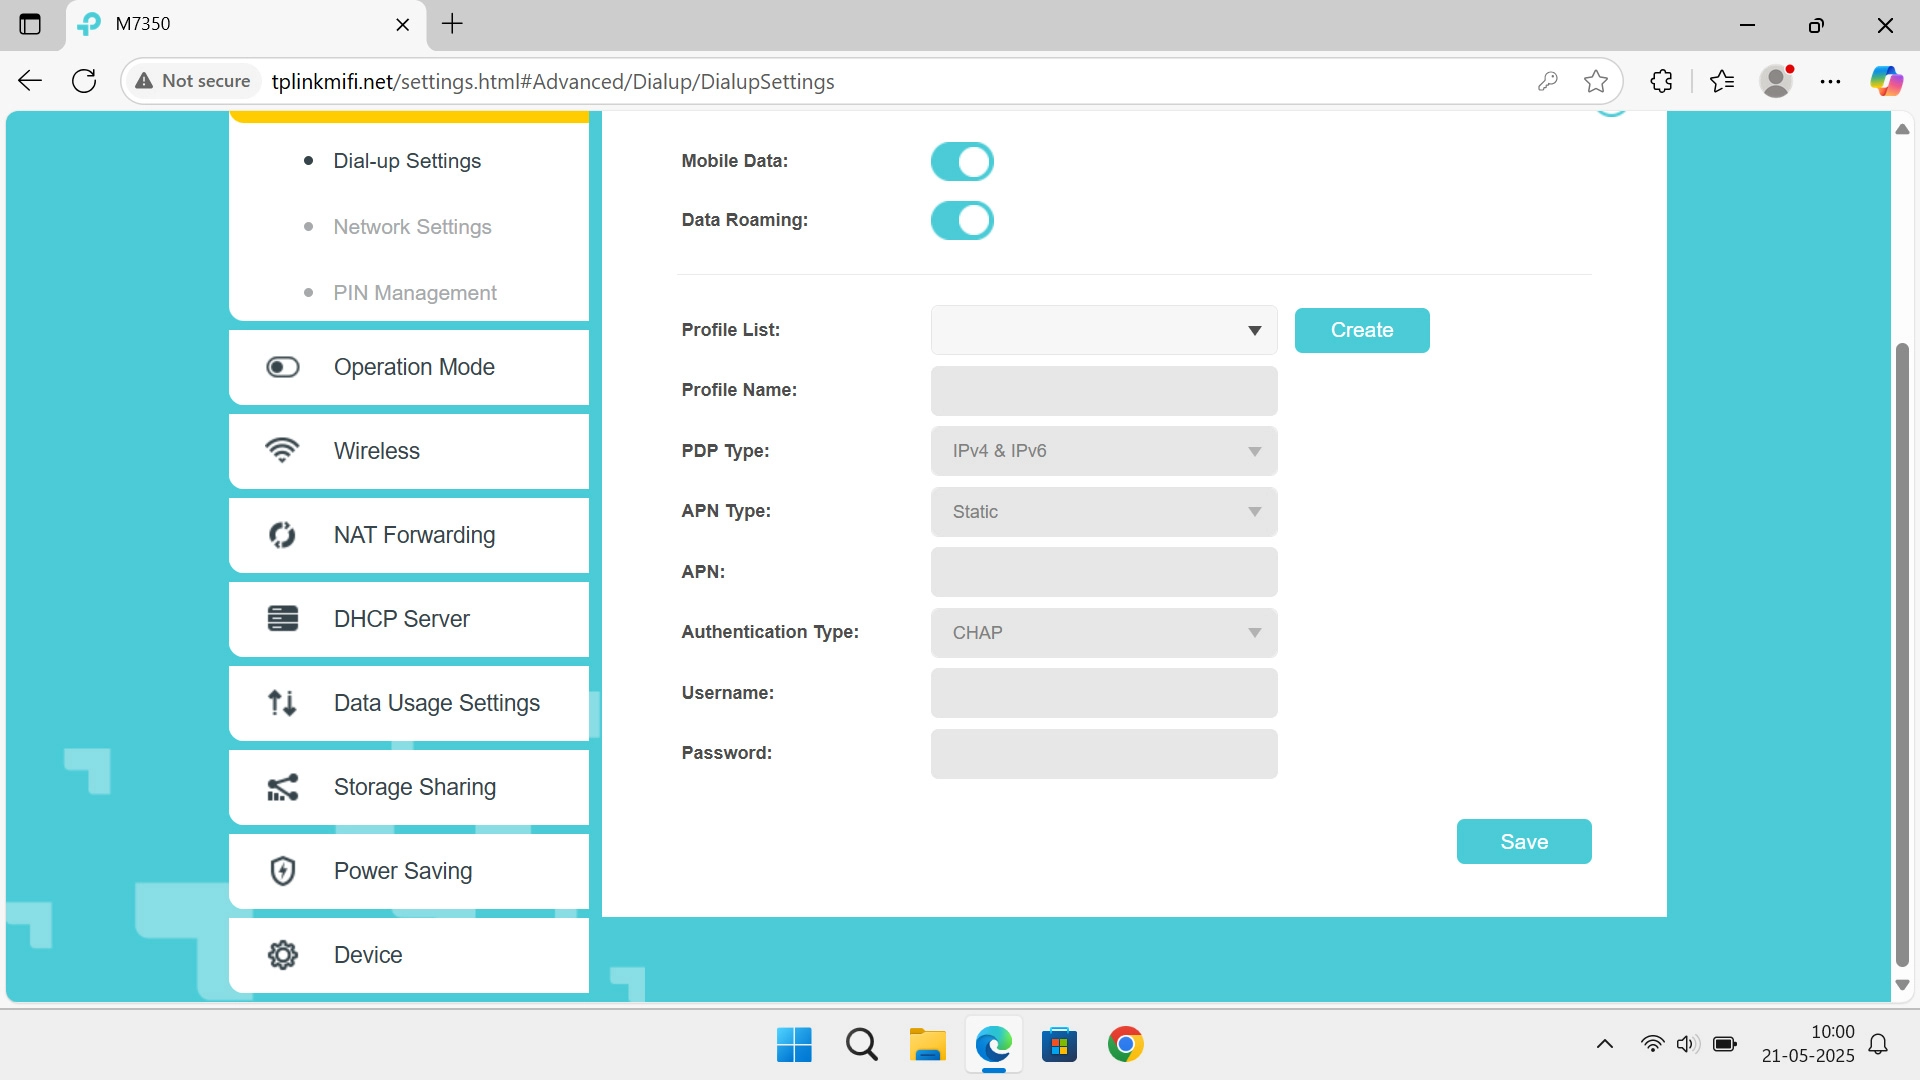Screen dimensions: 1920x1080
Task: Open the PDP Type dropdown
Action: pyautogui.click(x=1104, y=451)
